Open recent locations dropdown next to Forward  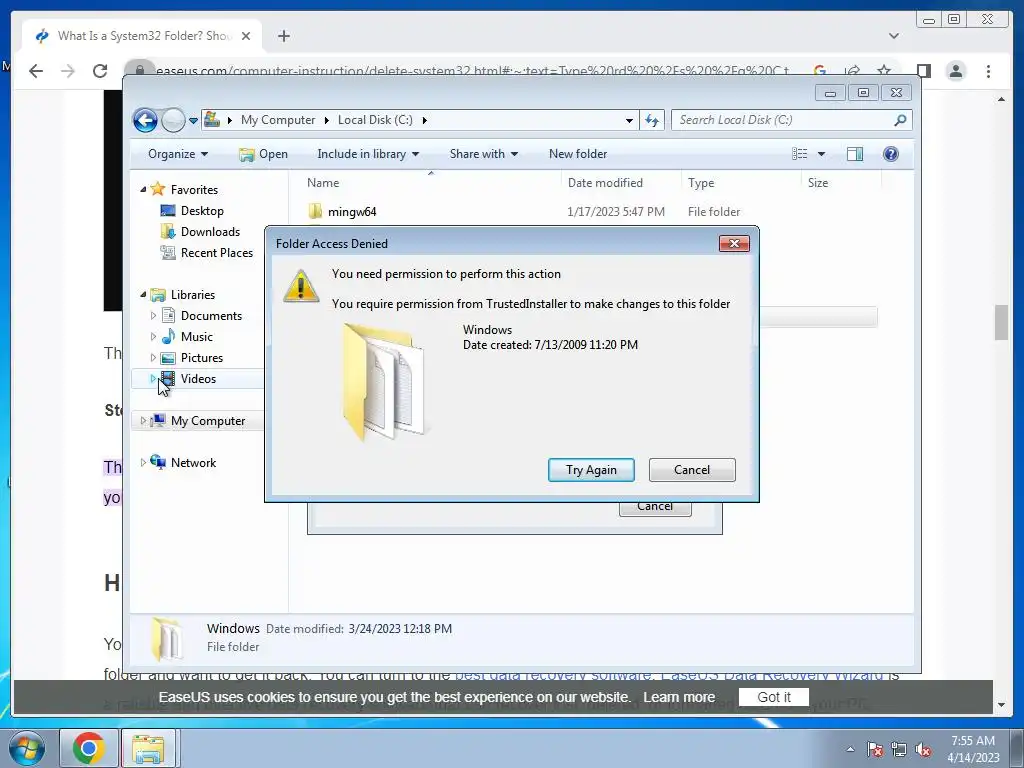tap(193, 121)
